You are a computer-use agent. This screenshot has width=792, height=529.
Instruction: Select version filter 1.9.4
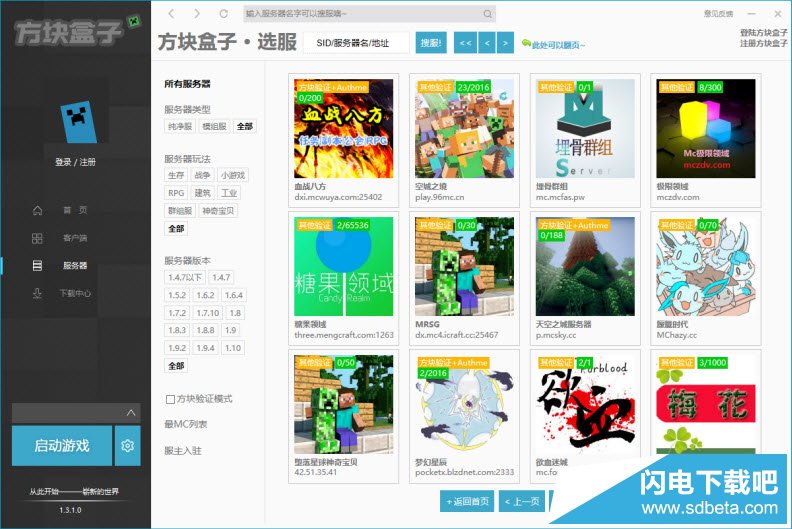click(206, 348)
